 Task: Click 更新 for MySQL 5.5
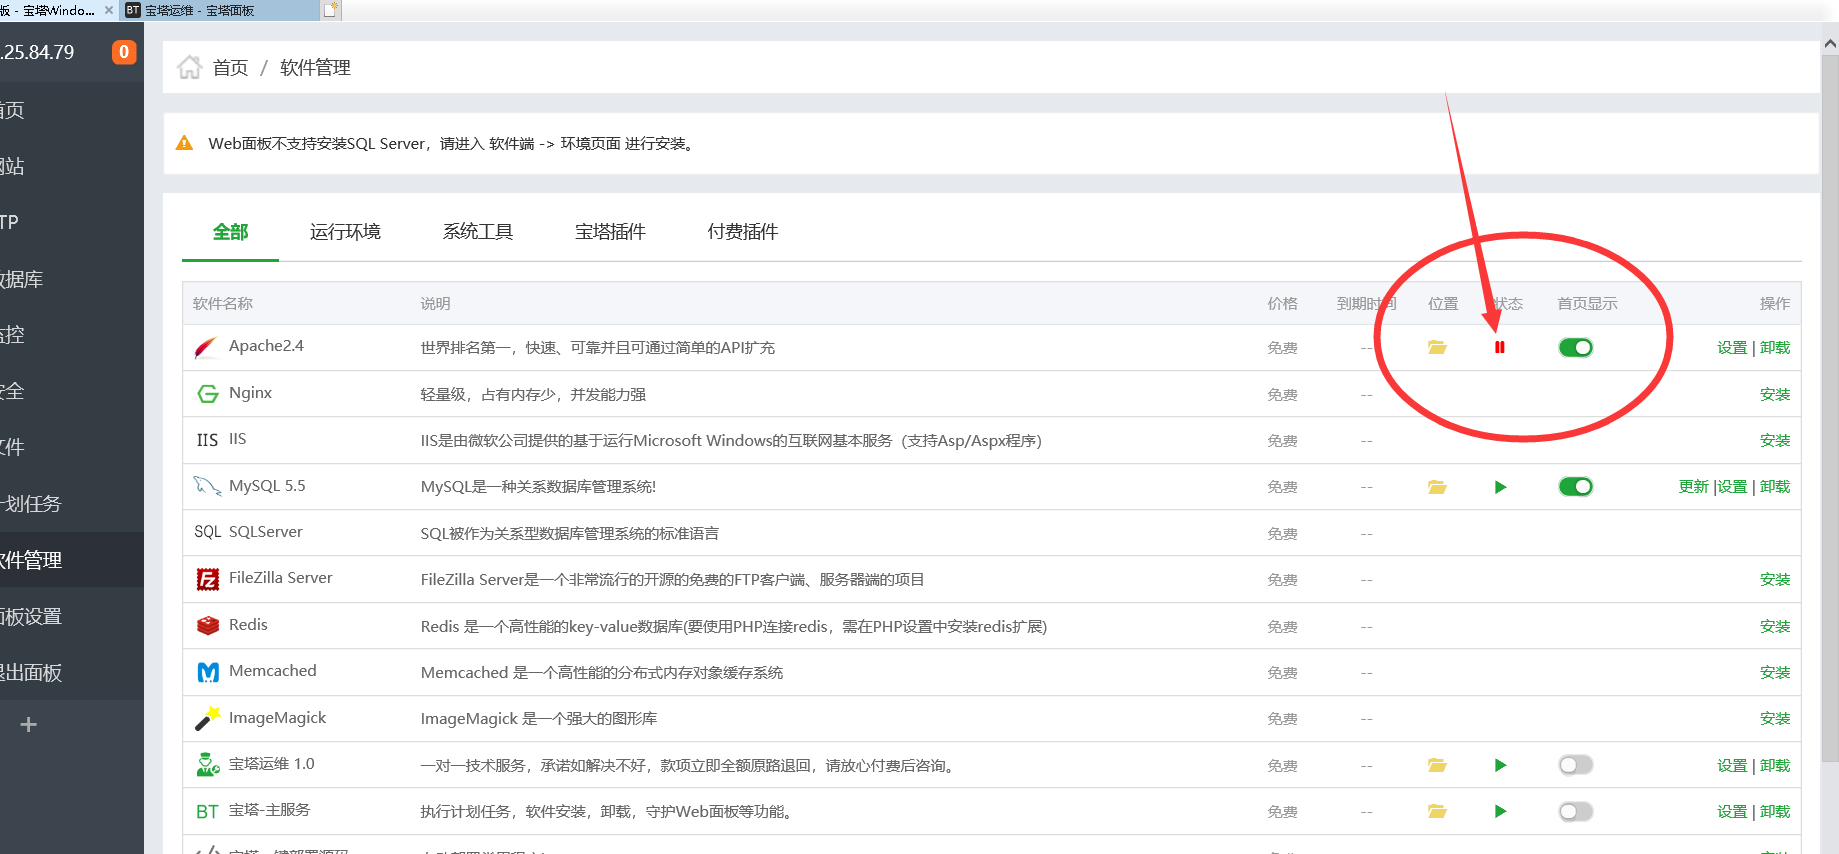(x=1694, y=486)
